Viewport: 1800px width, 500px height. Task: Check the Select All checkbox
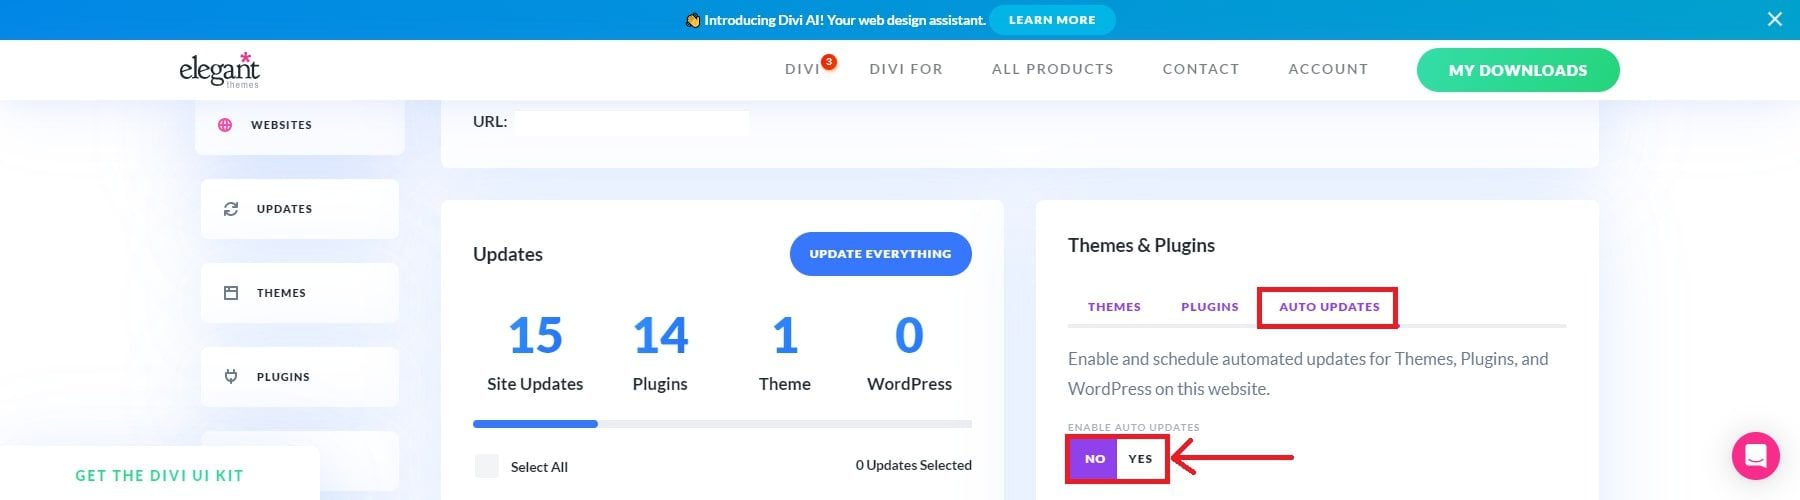click(x=487, y=466)
